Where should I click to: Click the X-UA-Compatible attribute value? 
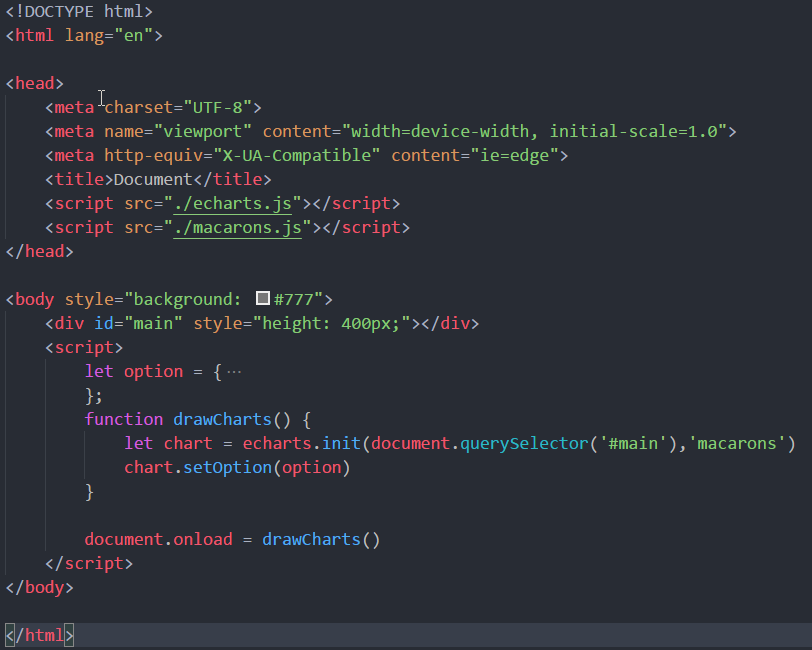(x=297, y=155)
